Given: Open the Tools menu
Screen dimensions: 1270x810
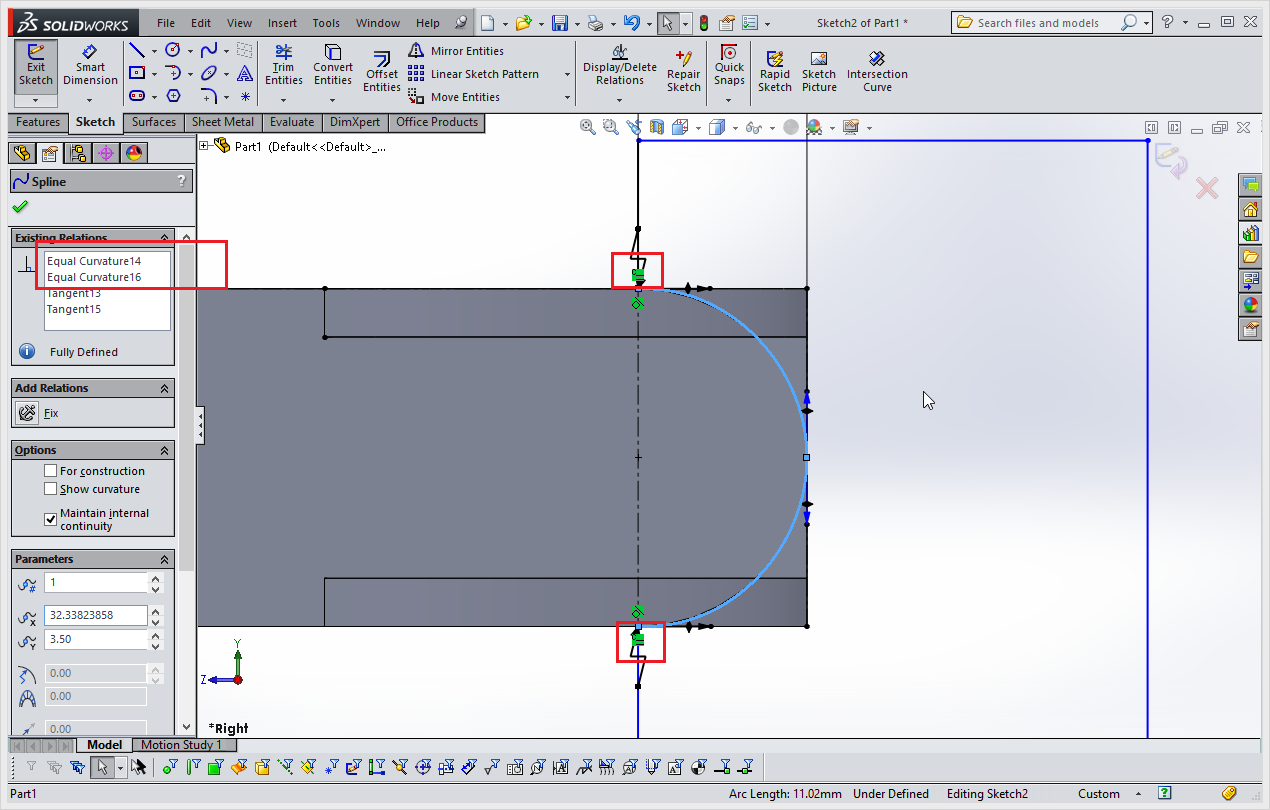Looking at the screenshot, I should (326, 23).
